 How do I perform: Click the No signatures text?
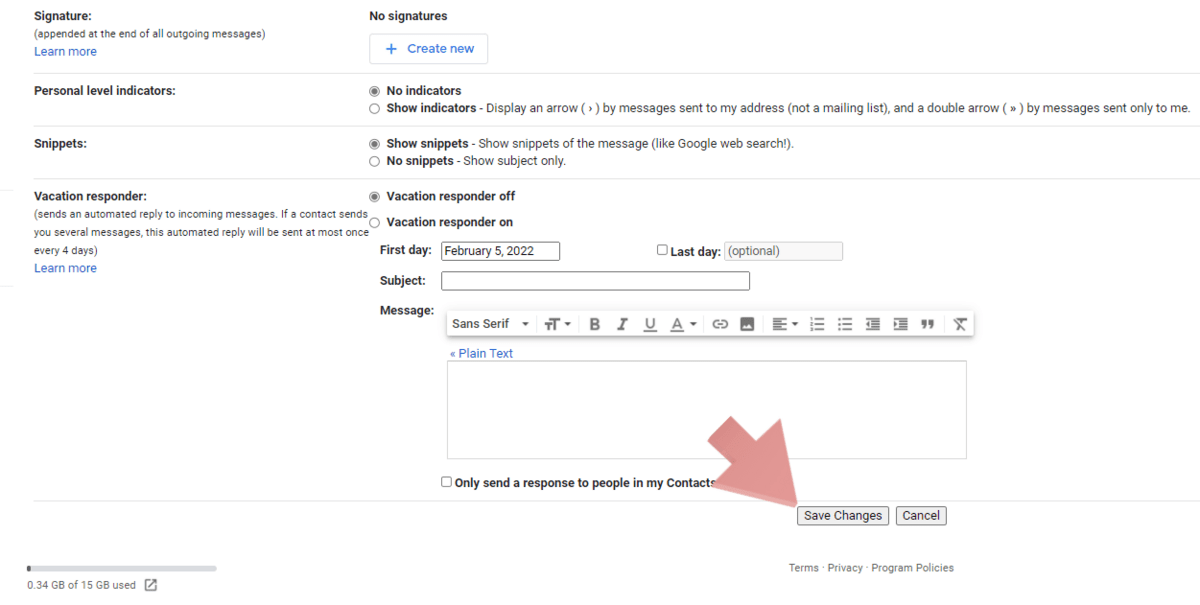408,16
